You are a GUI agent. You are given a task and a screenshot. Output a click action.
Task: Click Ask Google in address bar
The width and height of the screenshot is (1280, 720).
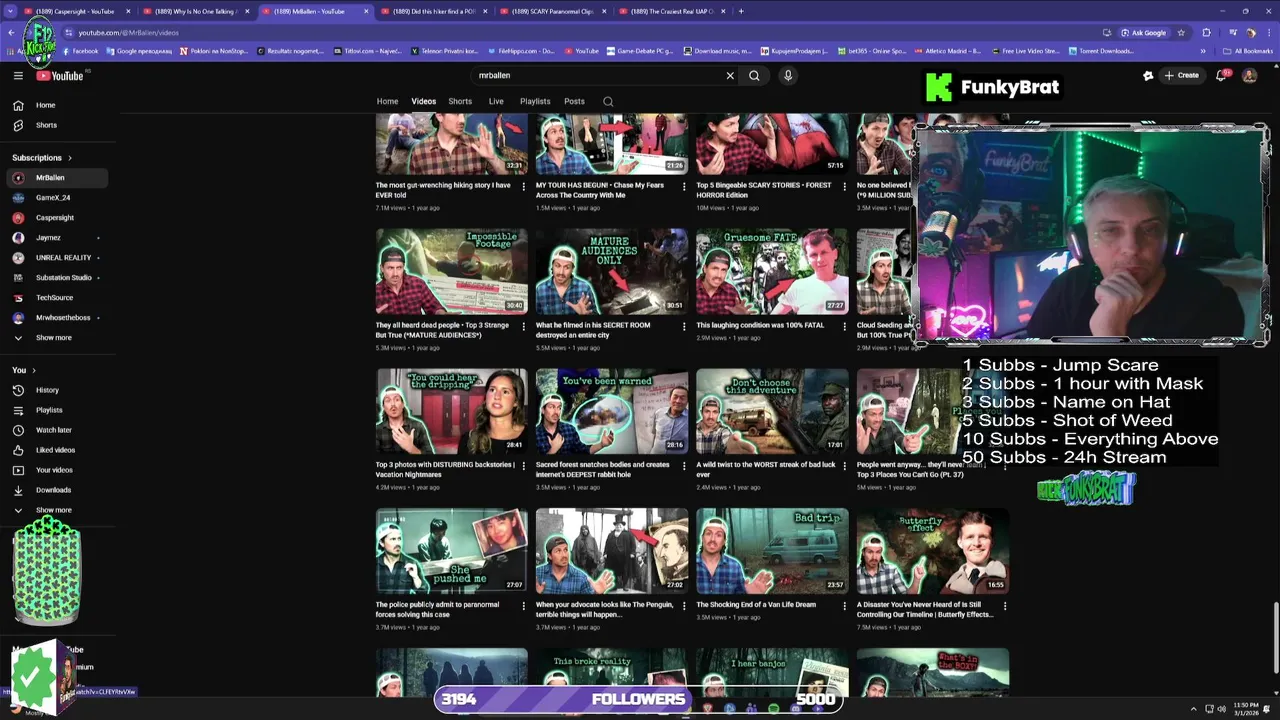tap(1143, 32)
